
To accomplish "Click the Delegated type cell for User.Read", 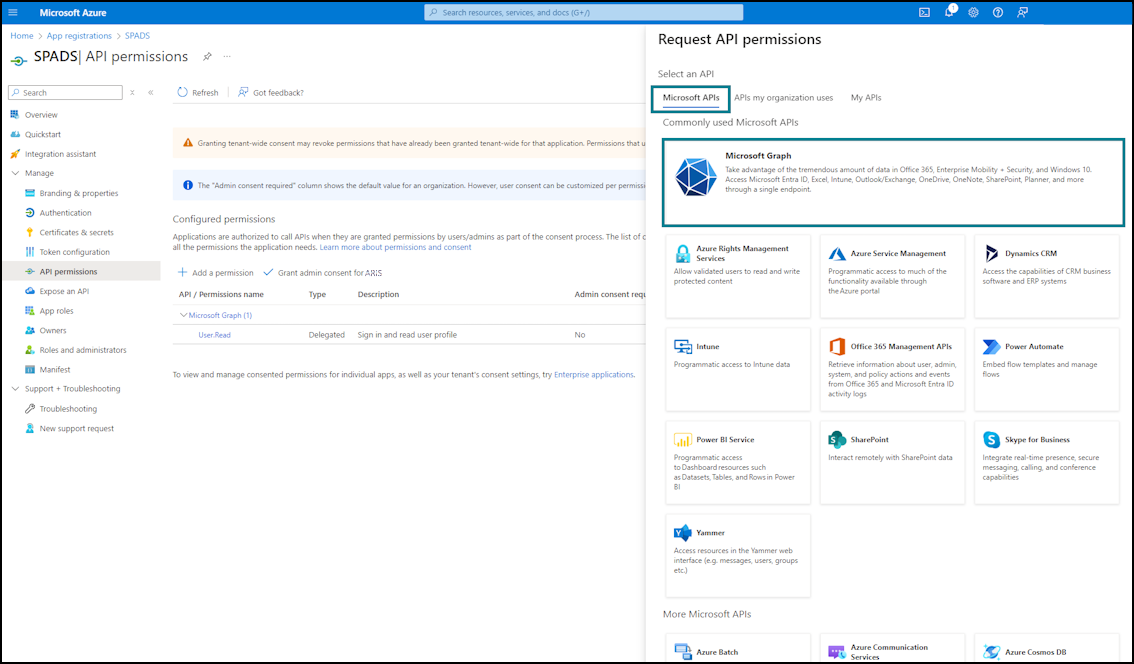I will click(x=326, y=335).
